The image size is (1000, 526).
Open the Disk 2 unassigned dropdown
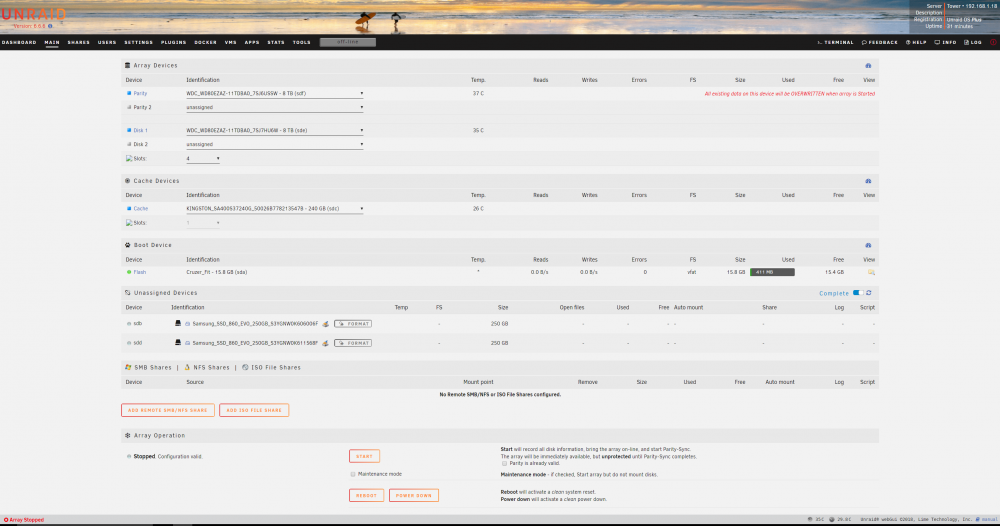tap(274, 145)
